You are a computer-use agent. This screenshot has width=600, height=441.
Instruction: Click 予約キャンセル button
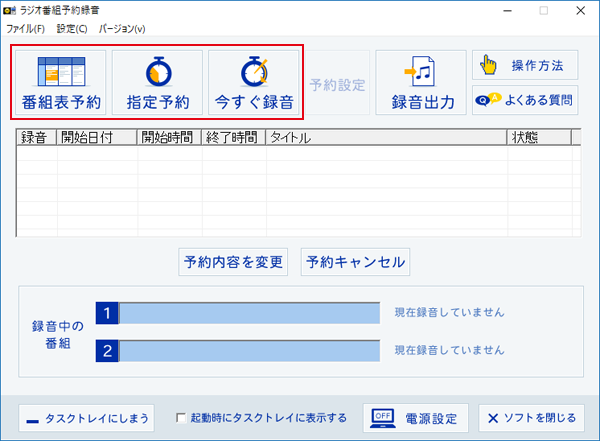click(x=355, y=262)
